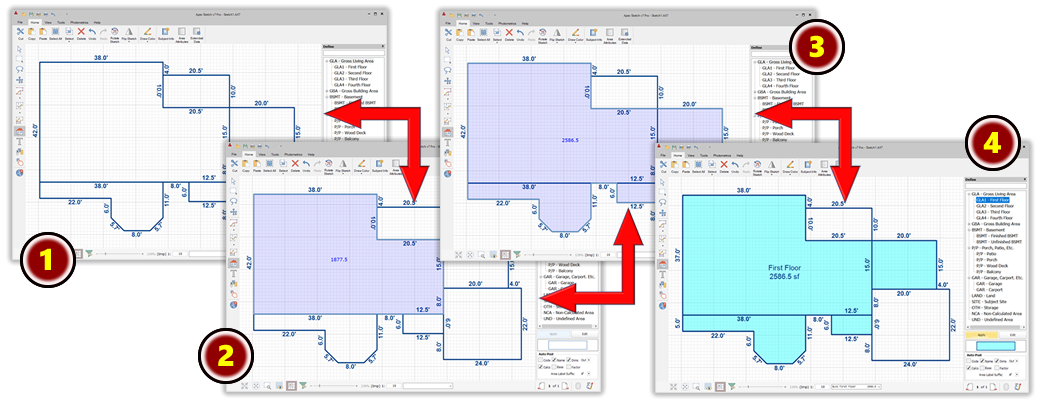Toggle the Factor checkbox in the 1877.5 sketch window
The image size is (1040, 400).
tap(568, 367)
